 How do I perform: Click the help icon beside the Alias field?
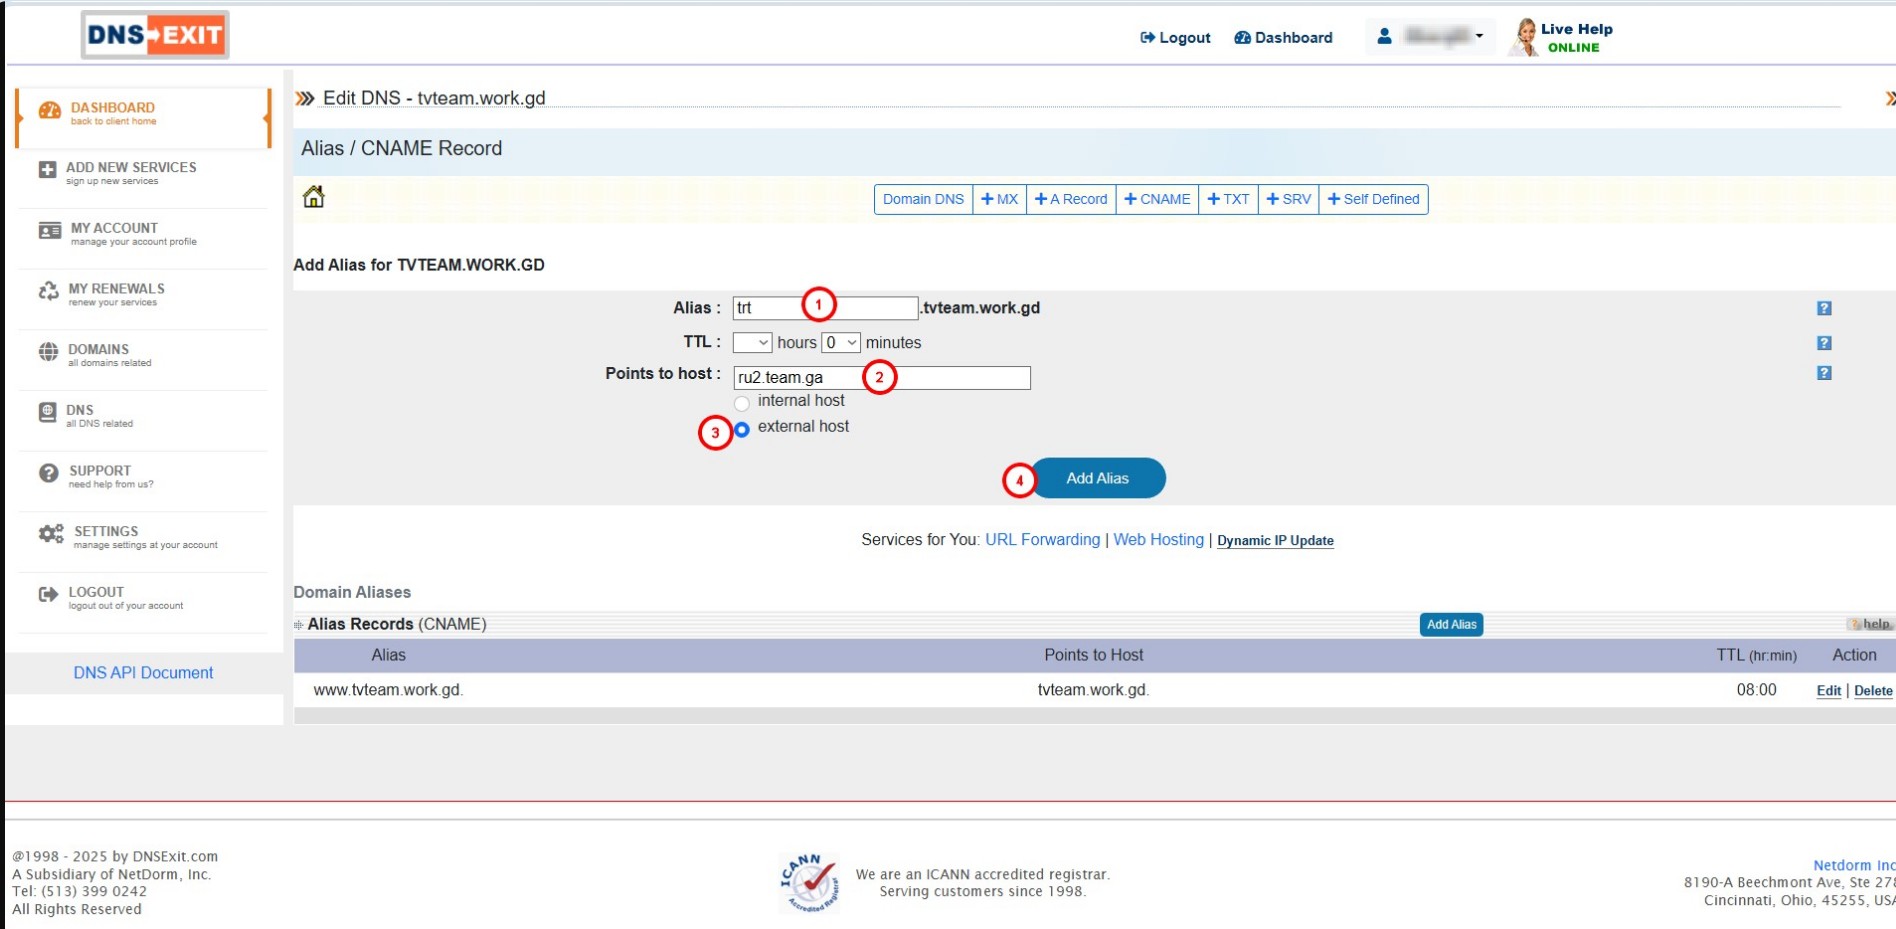click(1824, 309)
